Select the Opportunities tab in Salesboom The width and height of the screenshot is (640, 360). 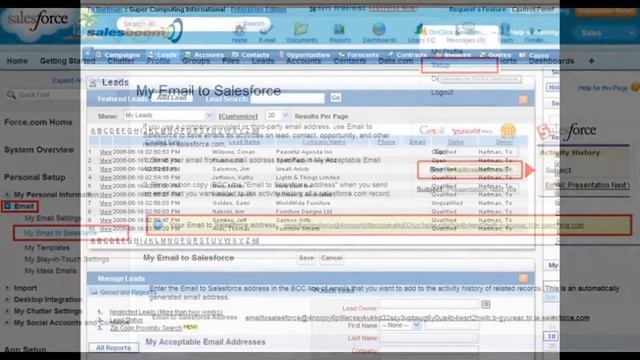(x=304, y=55)
